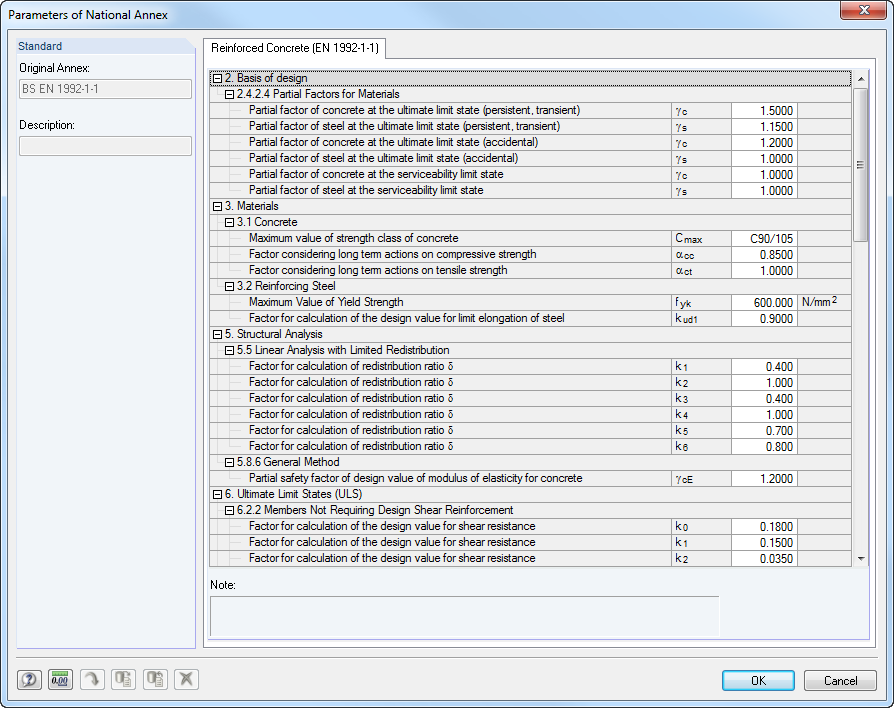Select value 1.0000 for tensile strength factor αct

(x=764, y=270)
